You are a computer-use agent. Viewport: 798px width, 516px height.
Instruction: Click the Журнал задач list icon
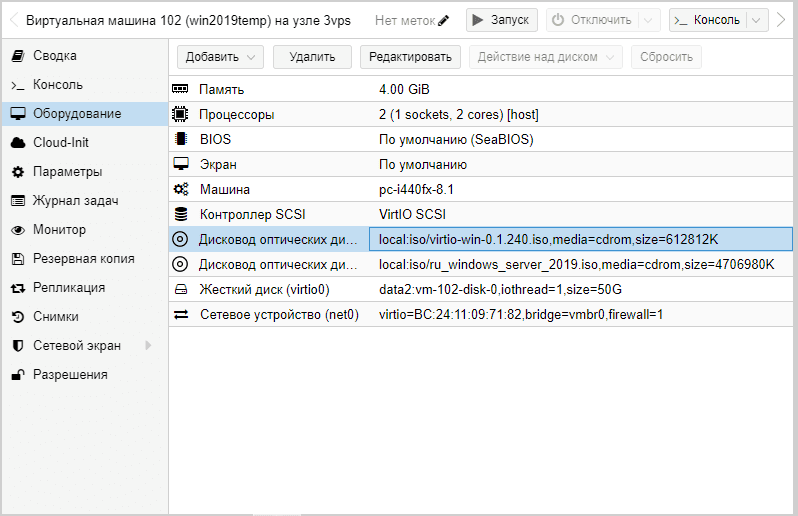click(18, 201)
